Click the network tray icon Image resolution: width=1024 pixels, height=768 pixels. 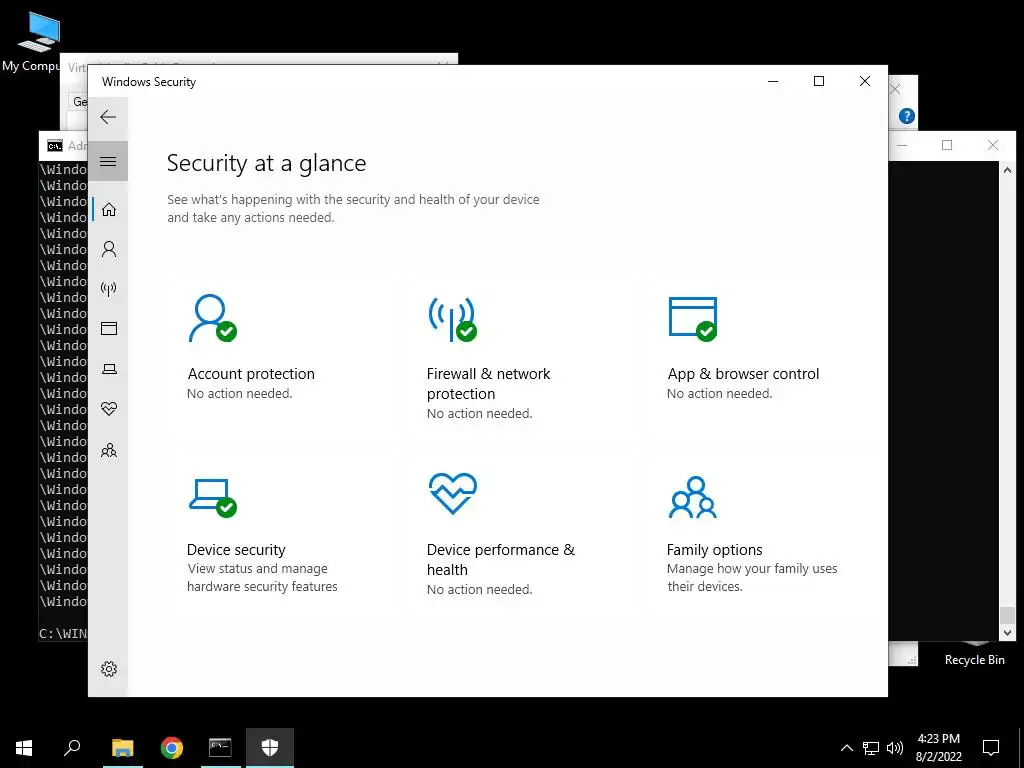(x=871, y=748)
